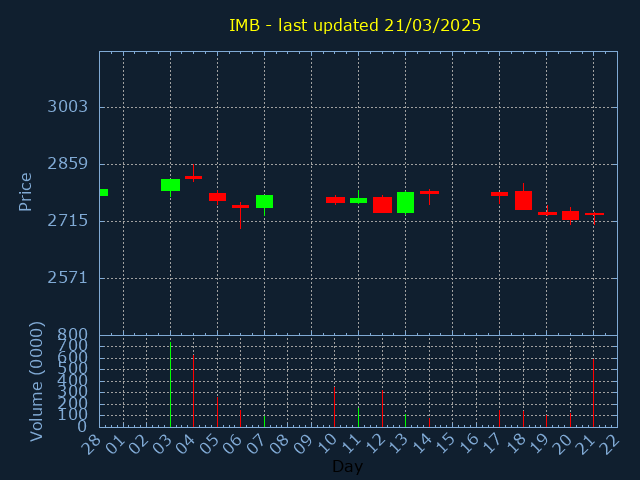The height and width of the screenshot is (480, 640).
Task: Click the red candlestick on day 14
Action: tap(429, 192)
